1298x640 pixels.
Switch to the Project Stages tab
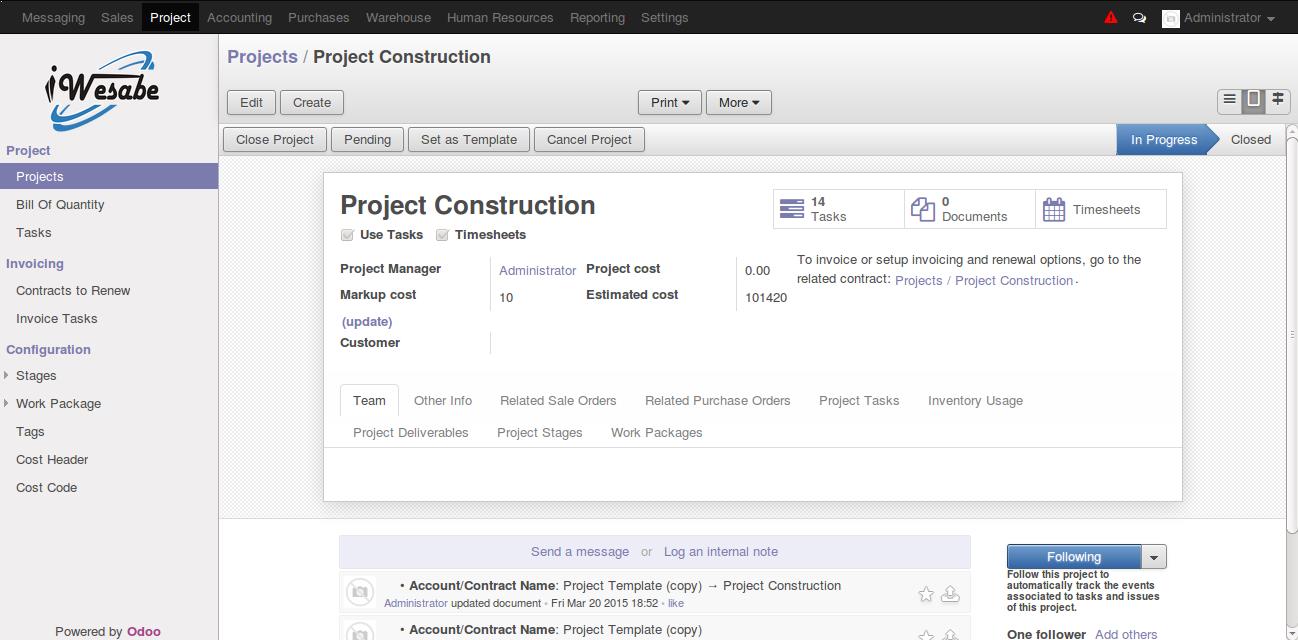[540, 432]
